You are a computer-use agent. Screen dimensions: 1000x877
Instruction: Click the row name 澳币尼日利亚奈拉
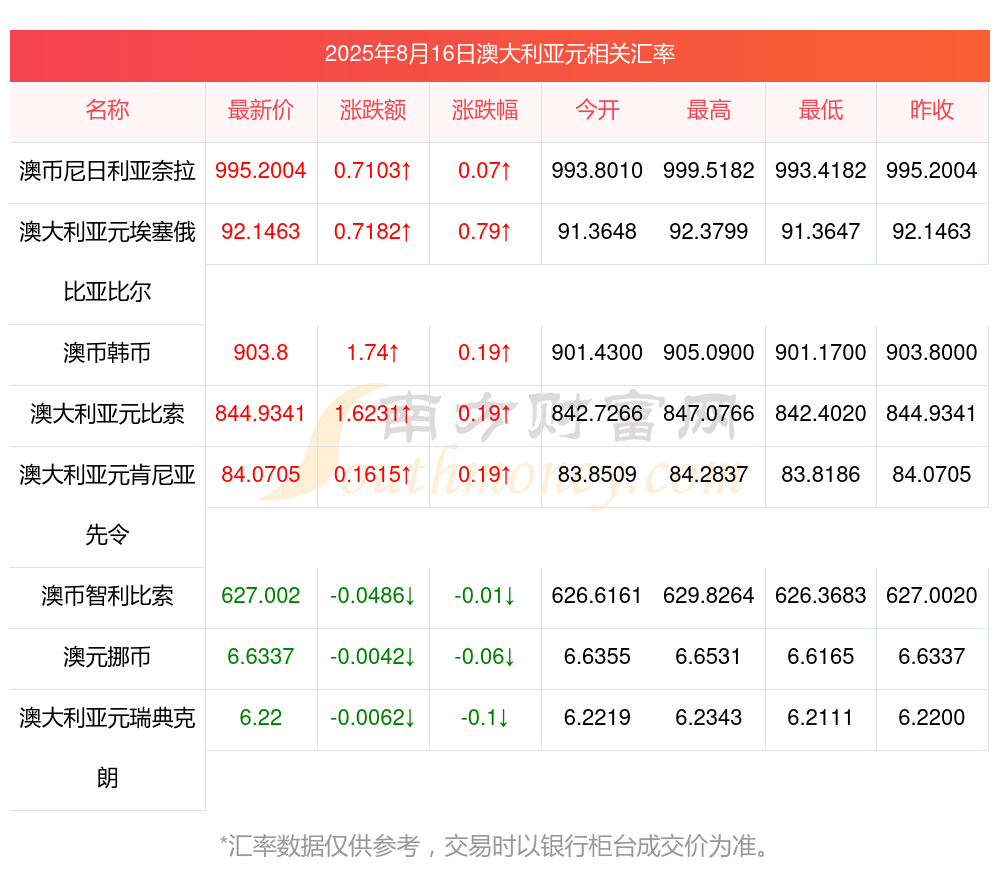coord(107,171)
